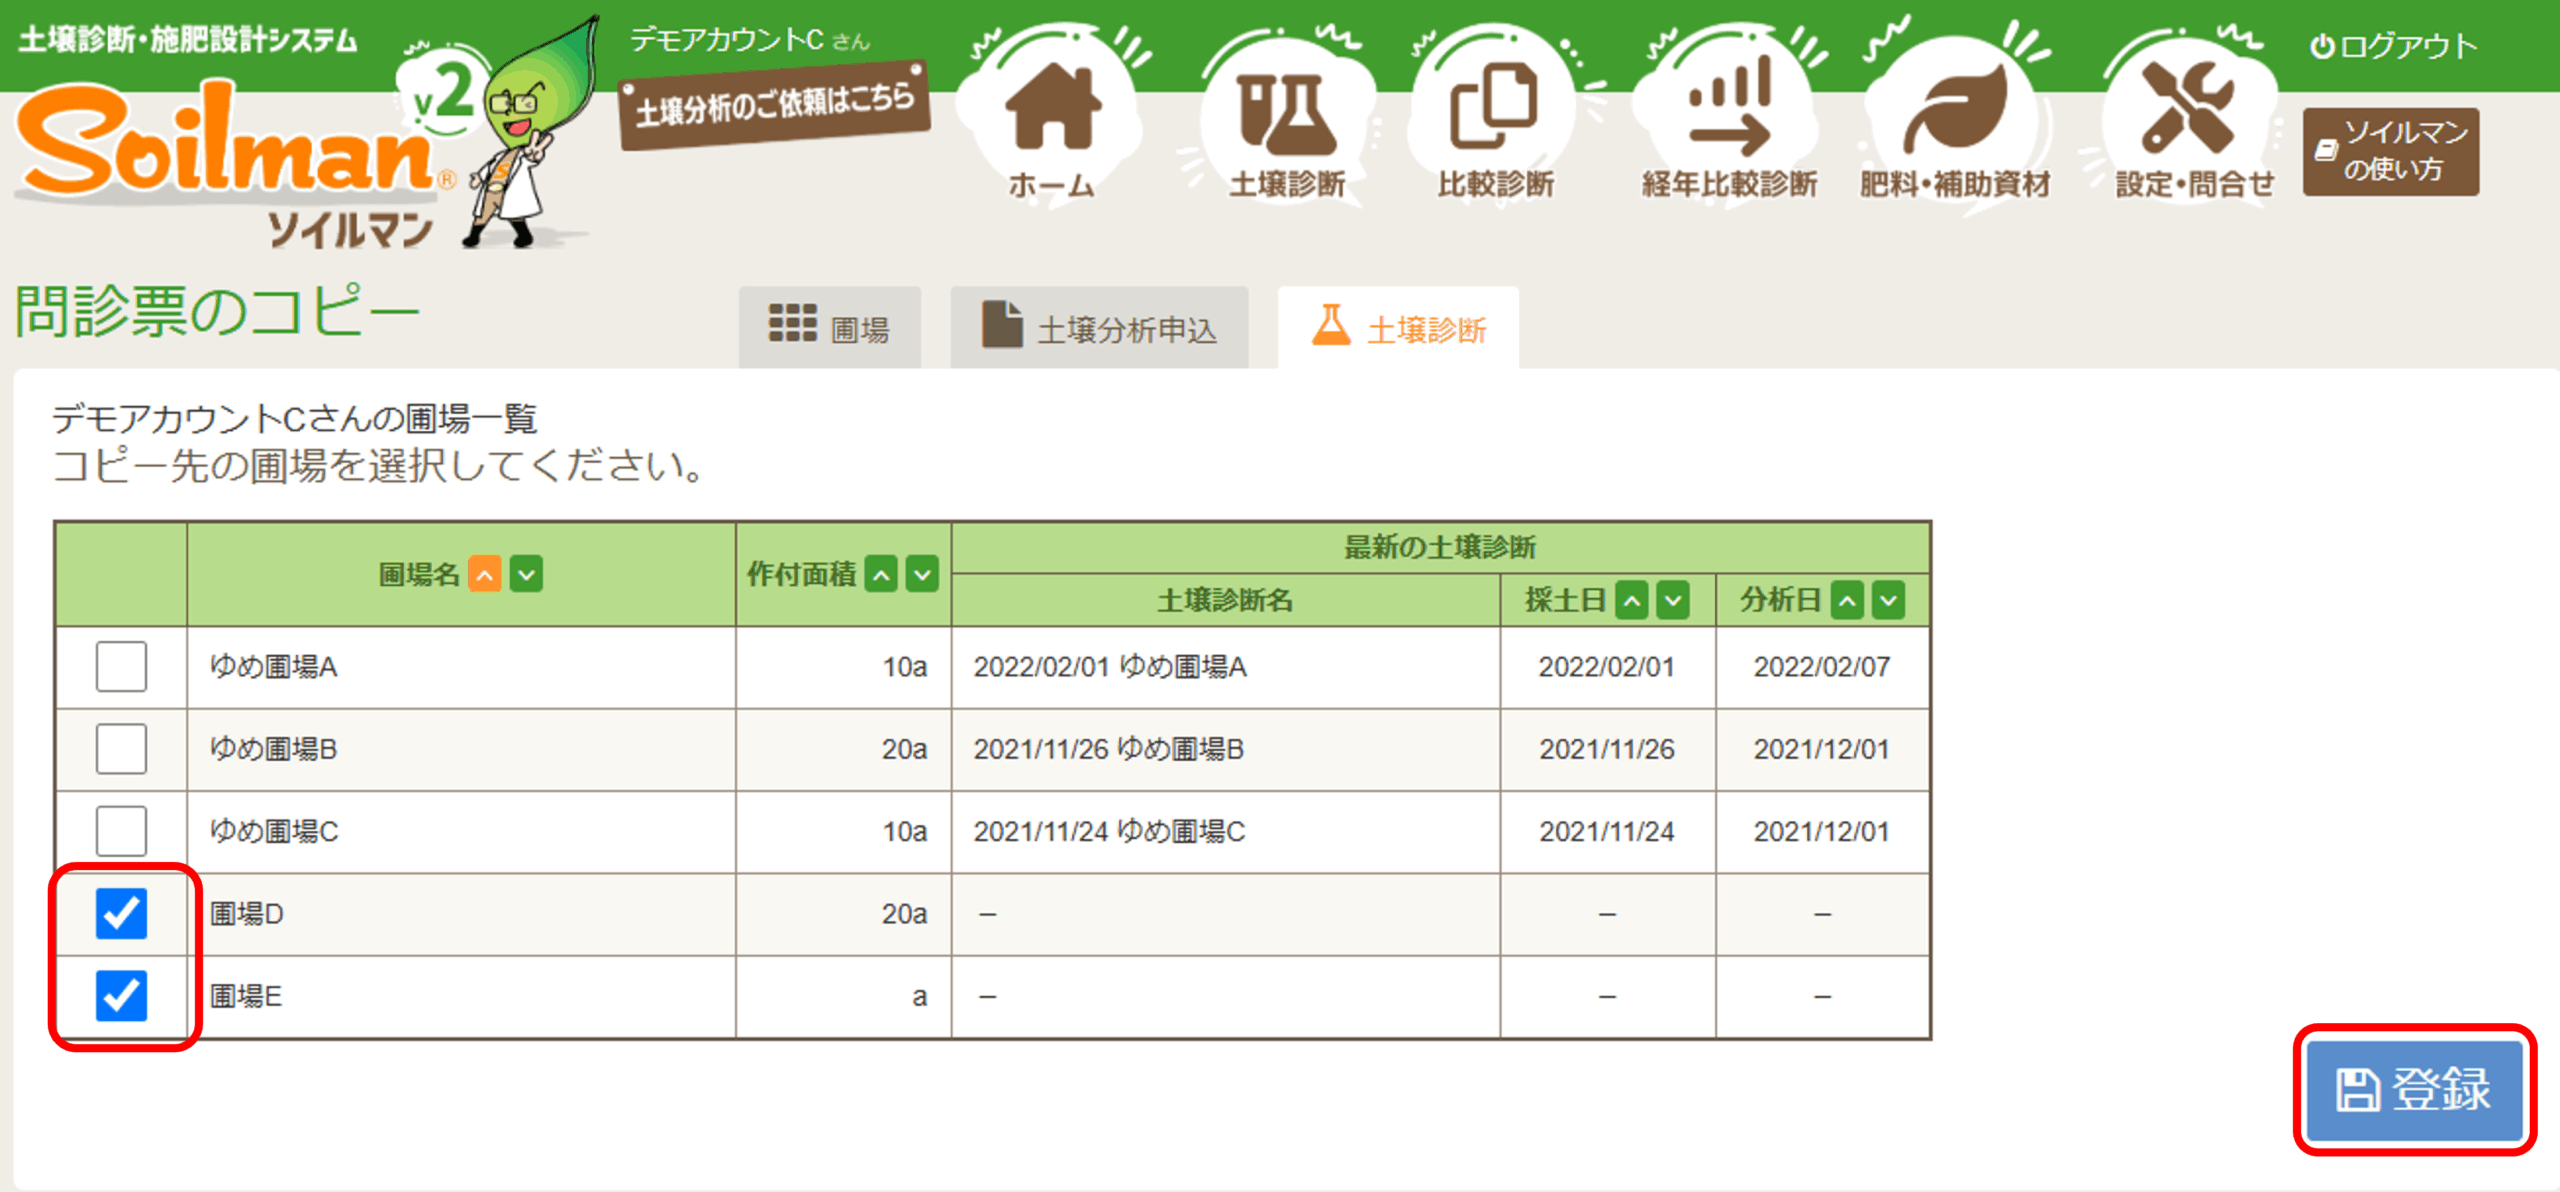The height and width of the screenshot is (1192, 2560).
Task: Uncheck the 圃場D checkbox
Action: pos(121,913)
